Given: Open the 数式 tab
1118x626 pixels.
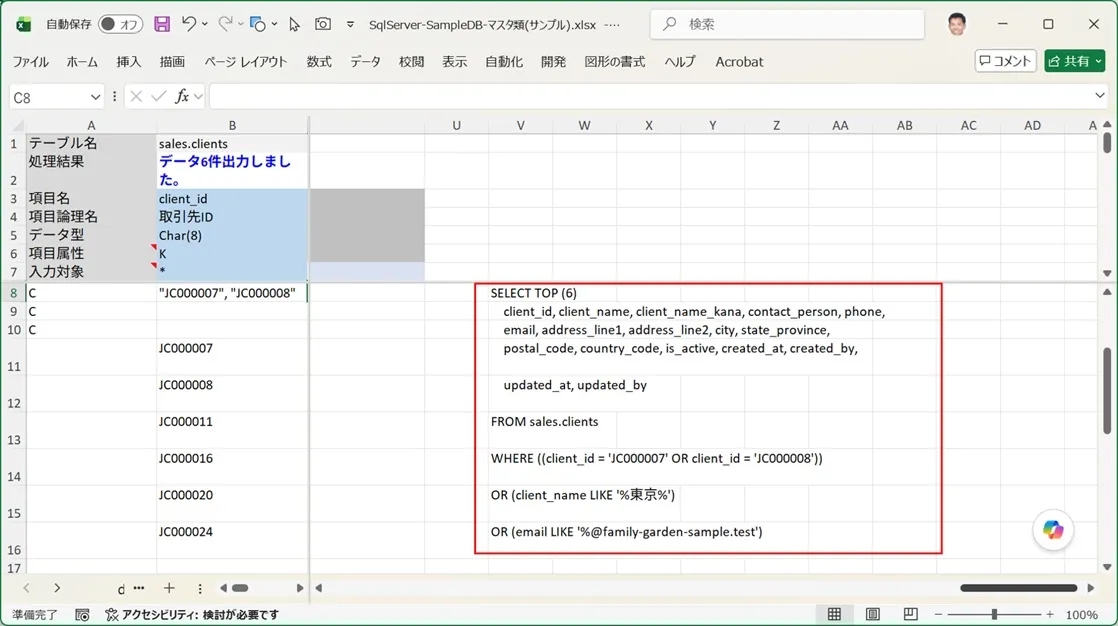Looking at the screenshot, I should (x=319, y=62).
